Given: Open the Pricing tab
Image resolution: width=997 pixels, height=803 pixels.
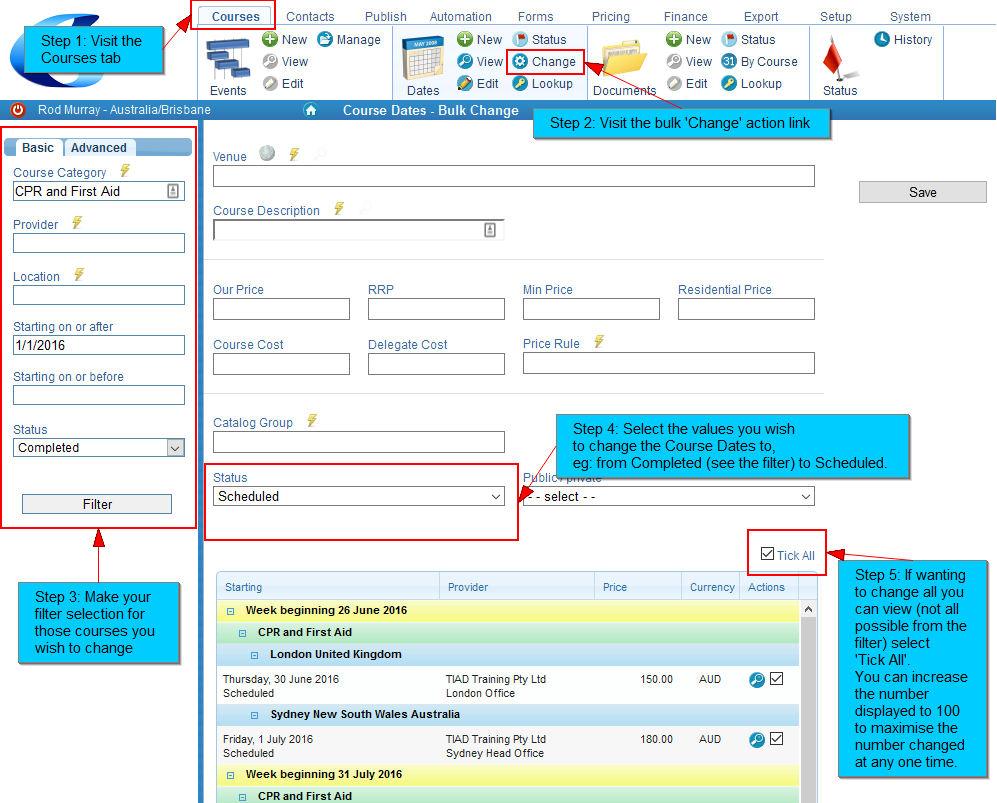Looking at the screenshot, I should tap(611, 17).
